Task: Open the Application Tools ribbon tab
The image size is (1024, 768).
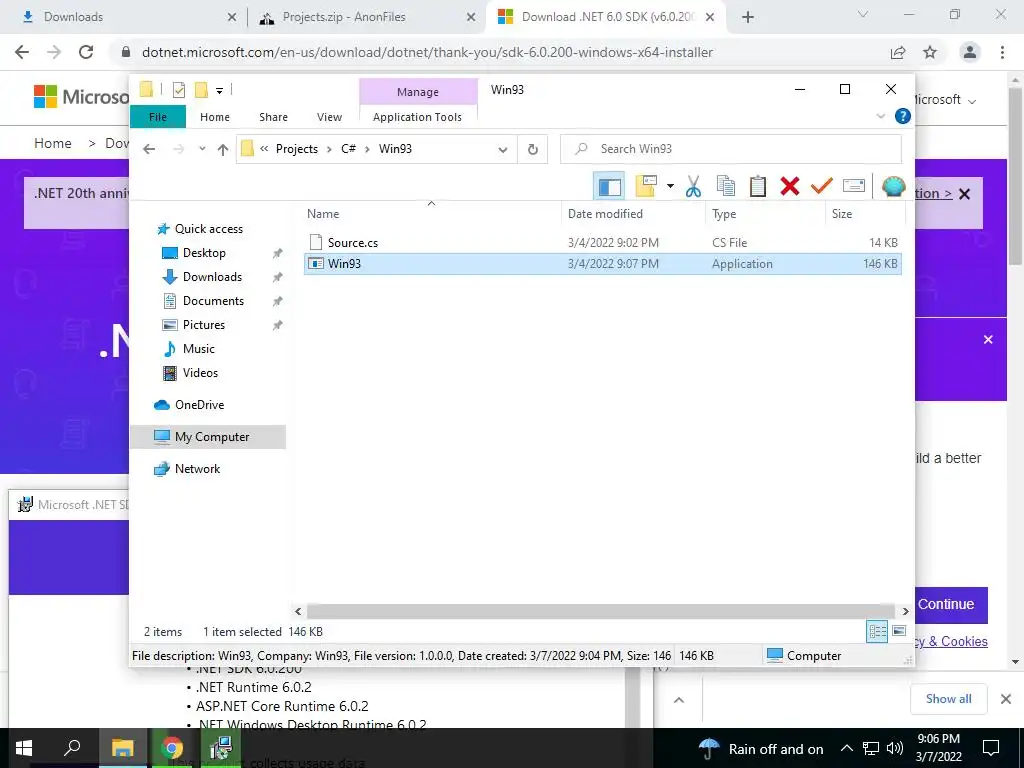Action: (417, 117)
